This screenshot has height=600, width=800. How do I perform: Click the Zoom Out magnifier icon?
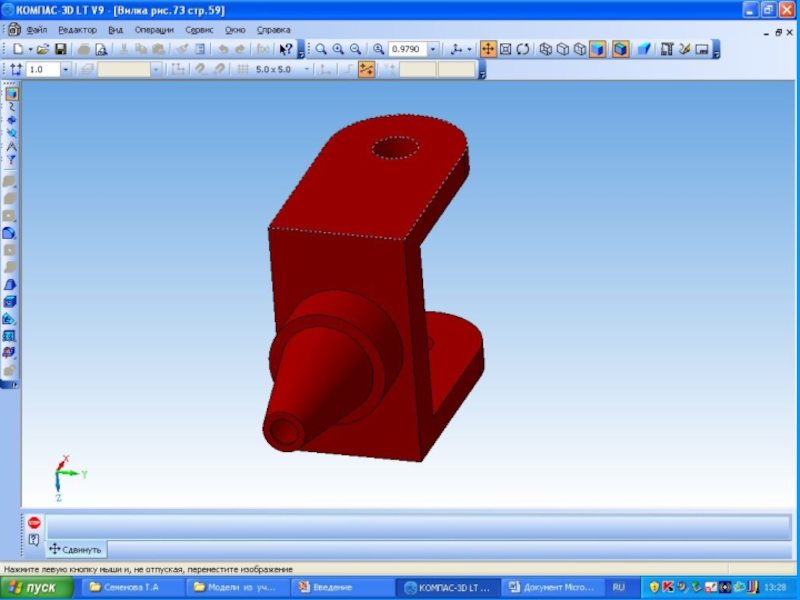(x=355, y=49)
